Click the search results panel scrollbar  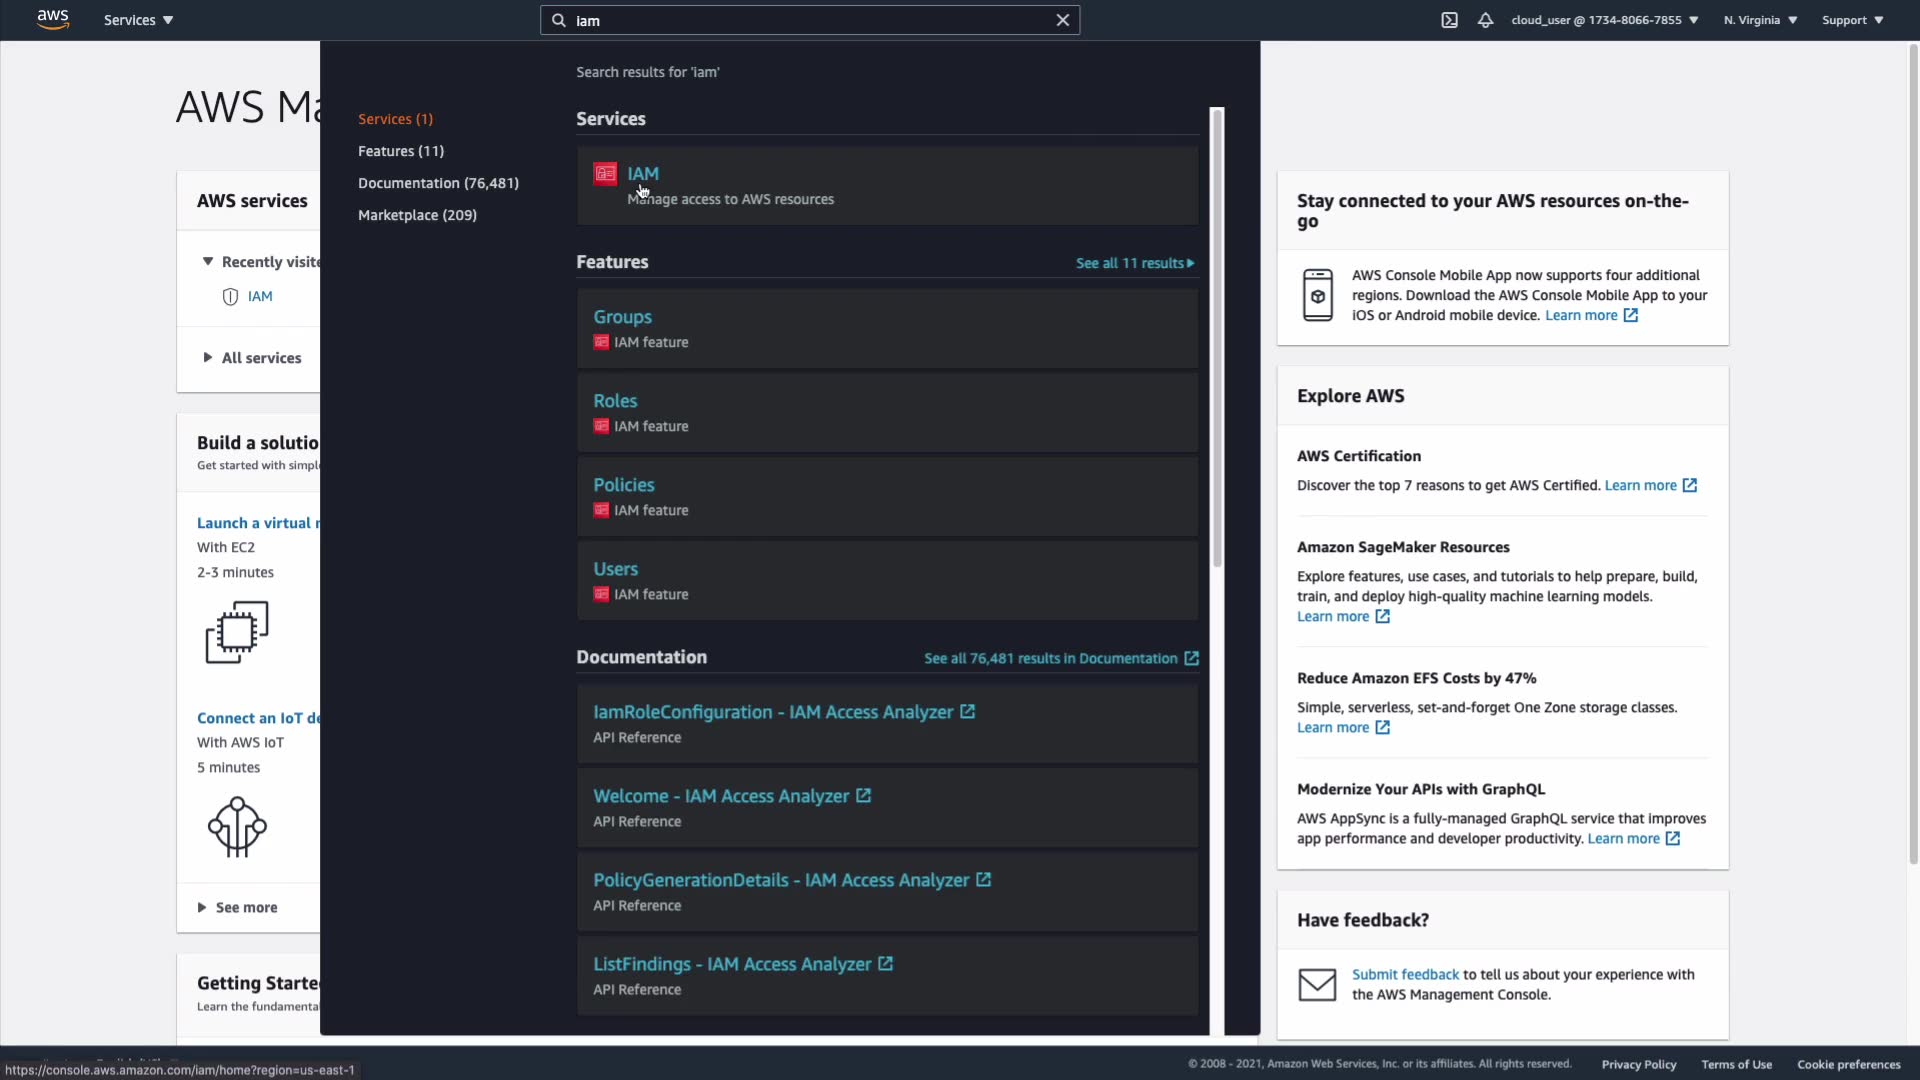coord(1217,340)
